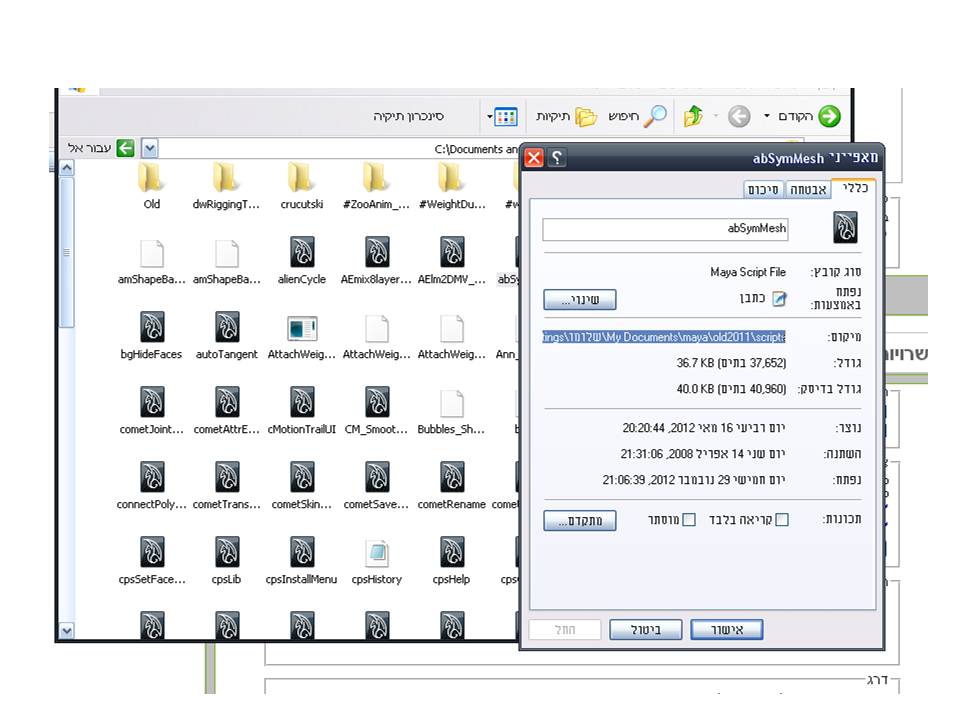Open the crucutski folder
The width and height of the screenshot is (960, 720).
(301, 178)
